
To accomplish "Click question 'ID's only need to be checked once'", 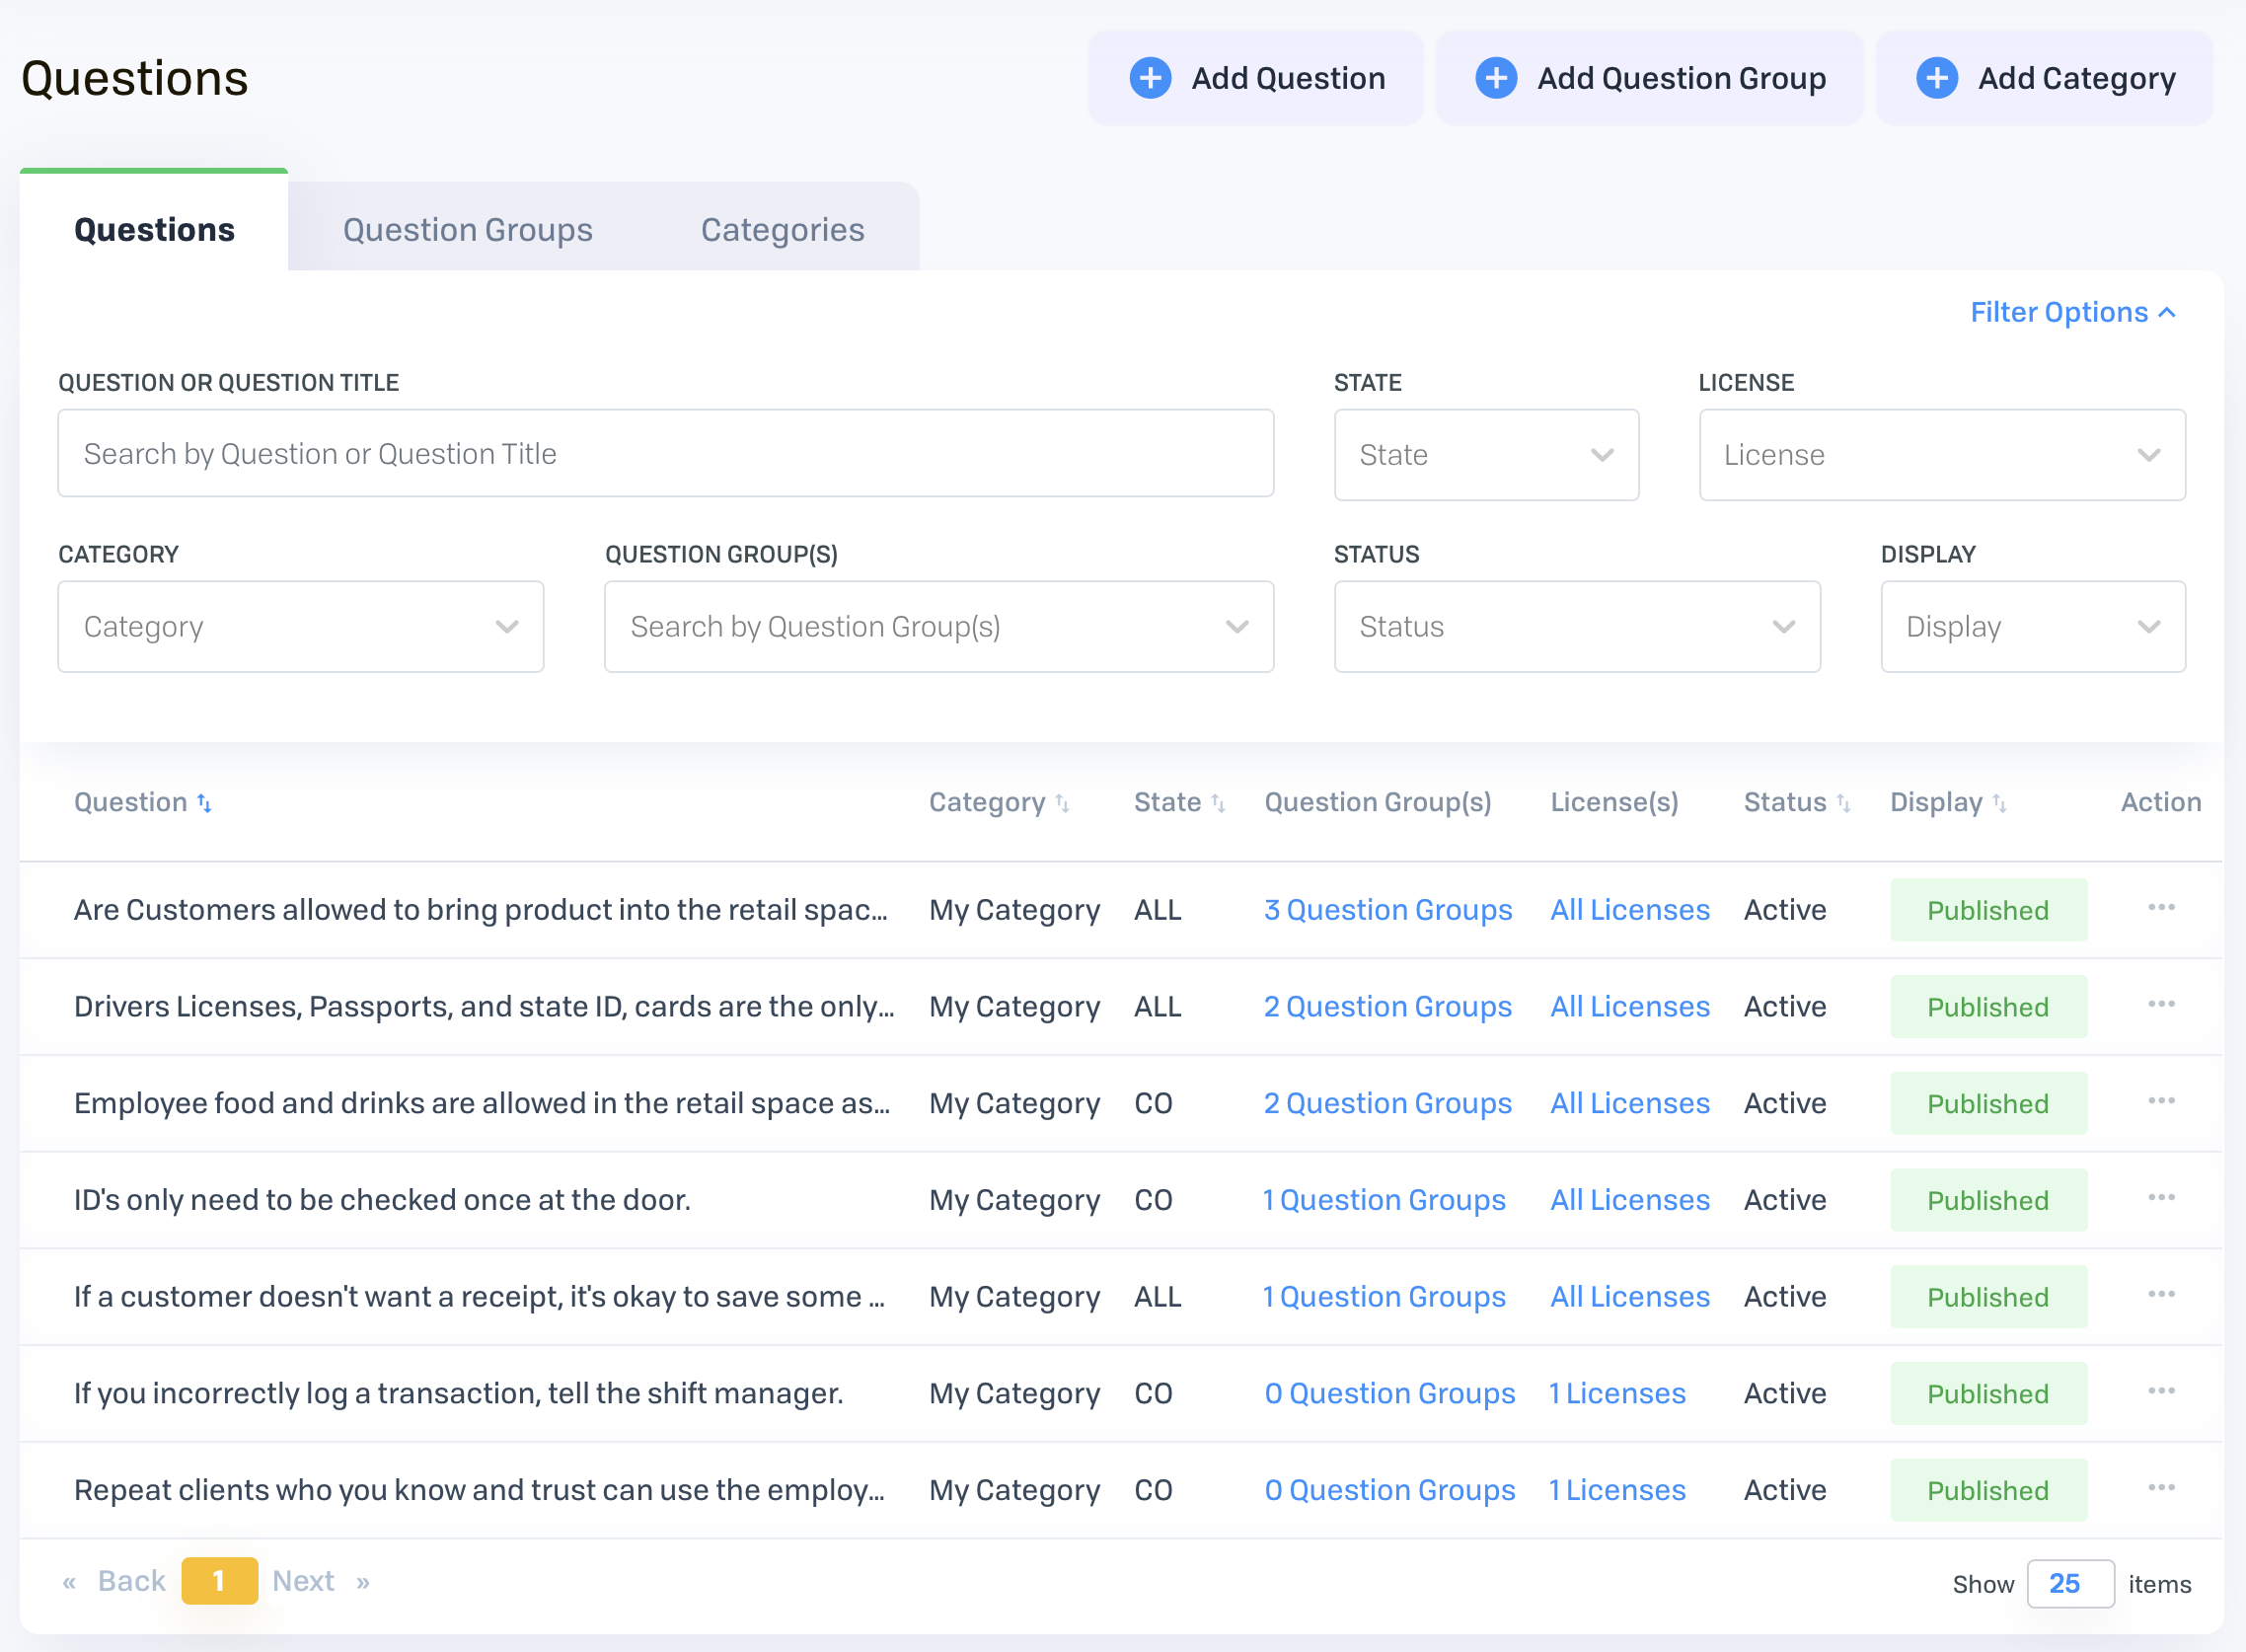I will point(382,1200).
